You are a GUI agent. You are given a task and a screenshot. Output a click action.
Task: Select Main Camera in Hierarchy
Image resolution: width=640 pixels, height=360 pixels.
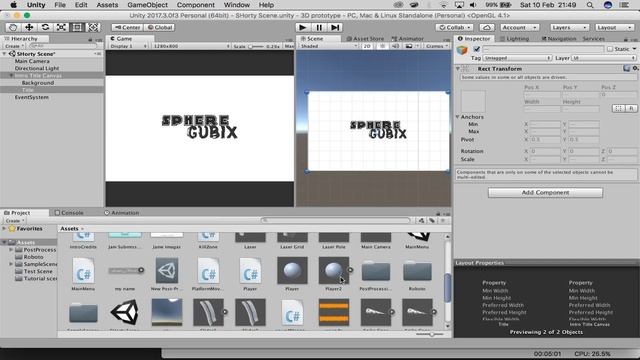(32, 61)
